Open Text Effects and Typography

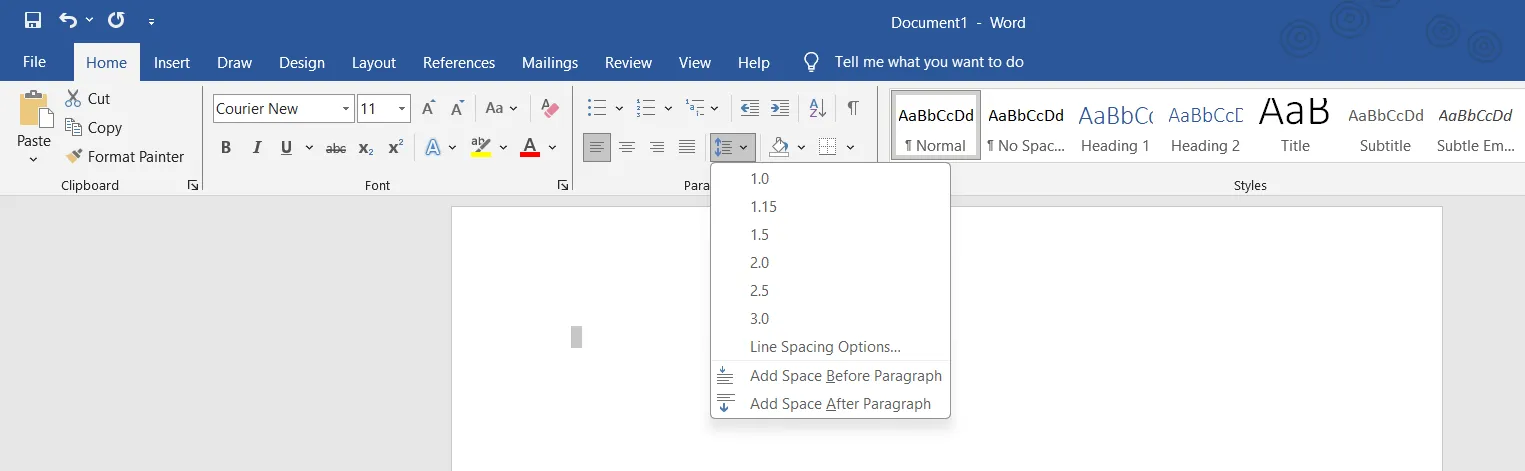click(x=433, y=147)
